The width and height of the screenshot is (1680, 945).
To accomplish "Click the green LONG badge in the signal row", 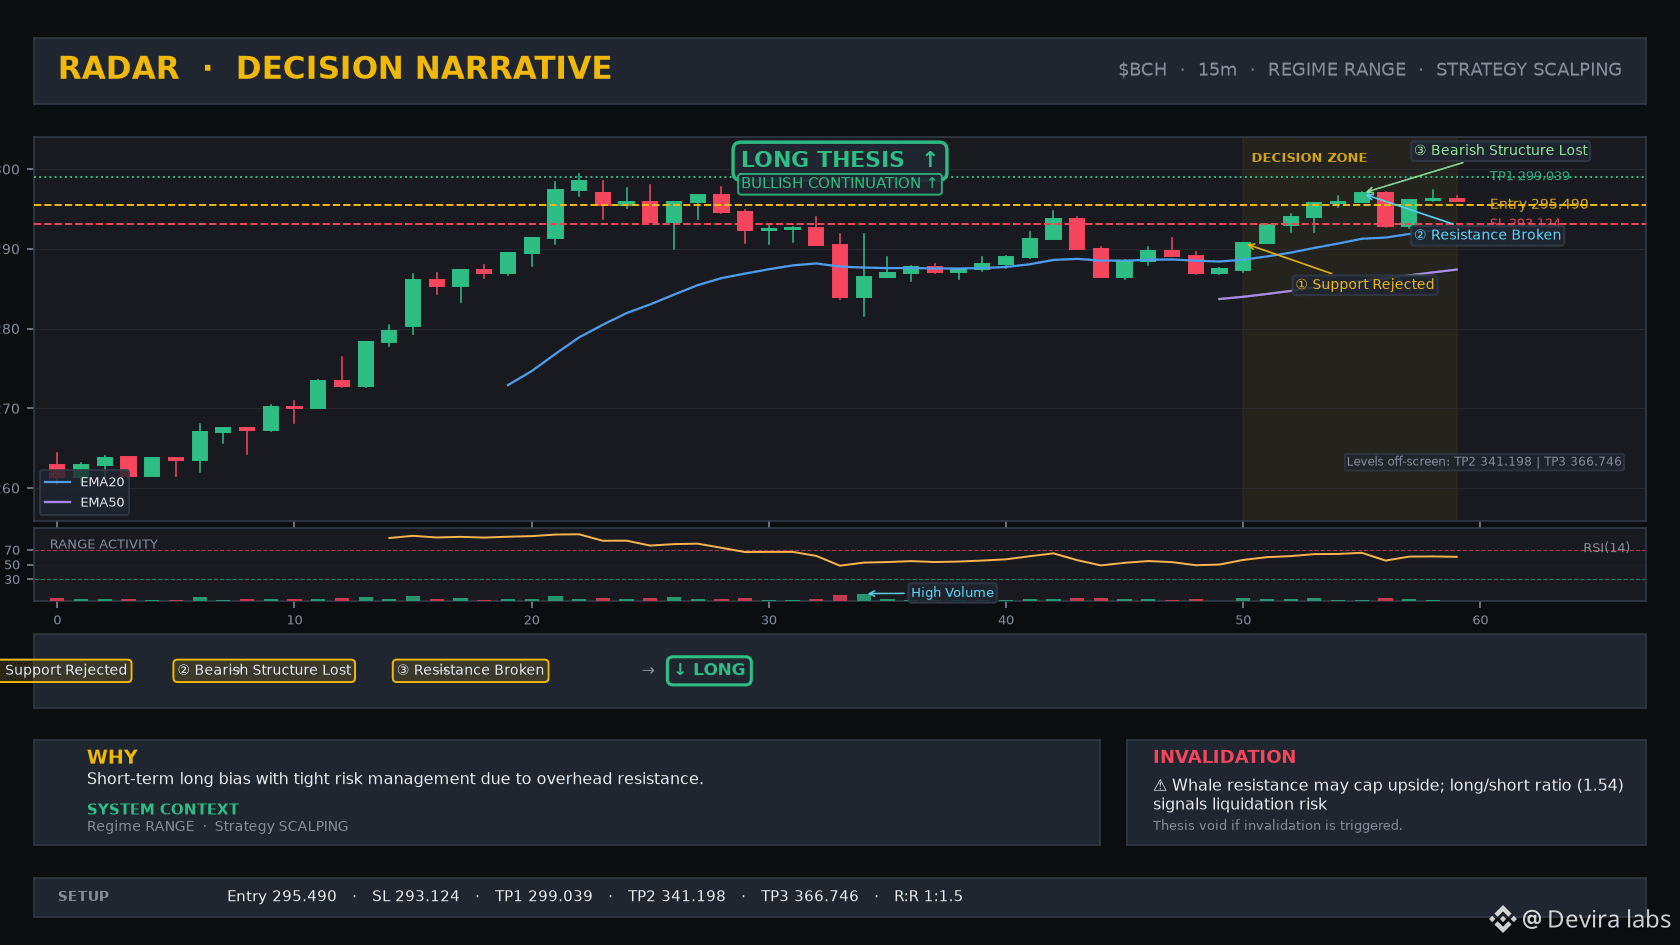I will point(709,670).
